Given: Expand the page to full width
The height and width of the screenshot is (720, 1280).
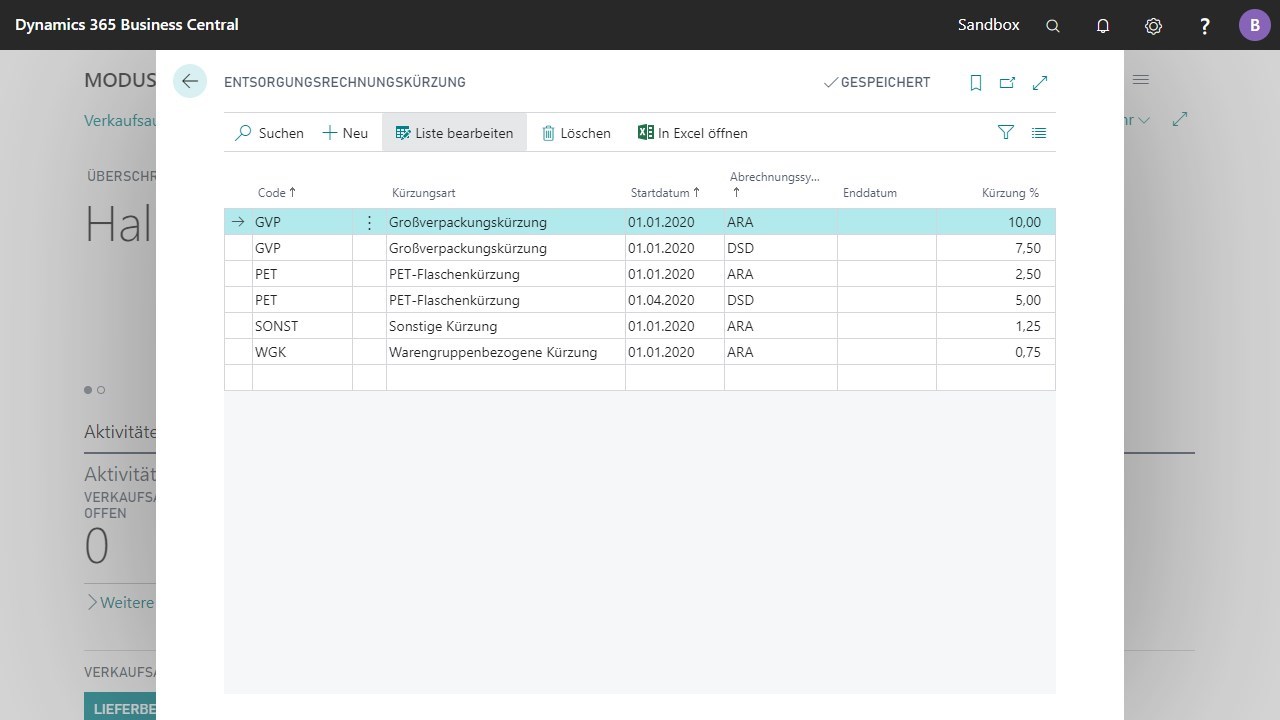Looking at the screenshot, I should 1040,83.
